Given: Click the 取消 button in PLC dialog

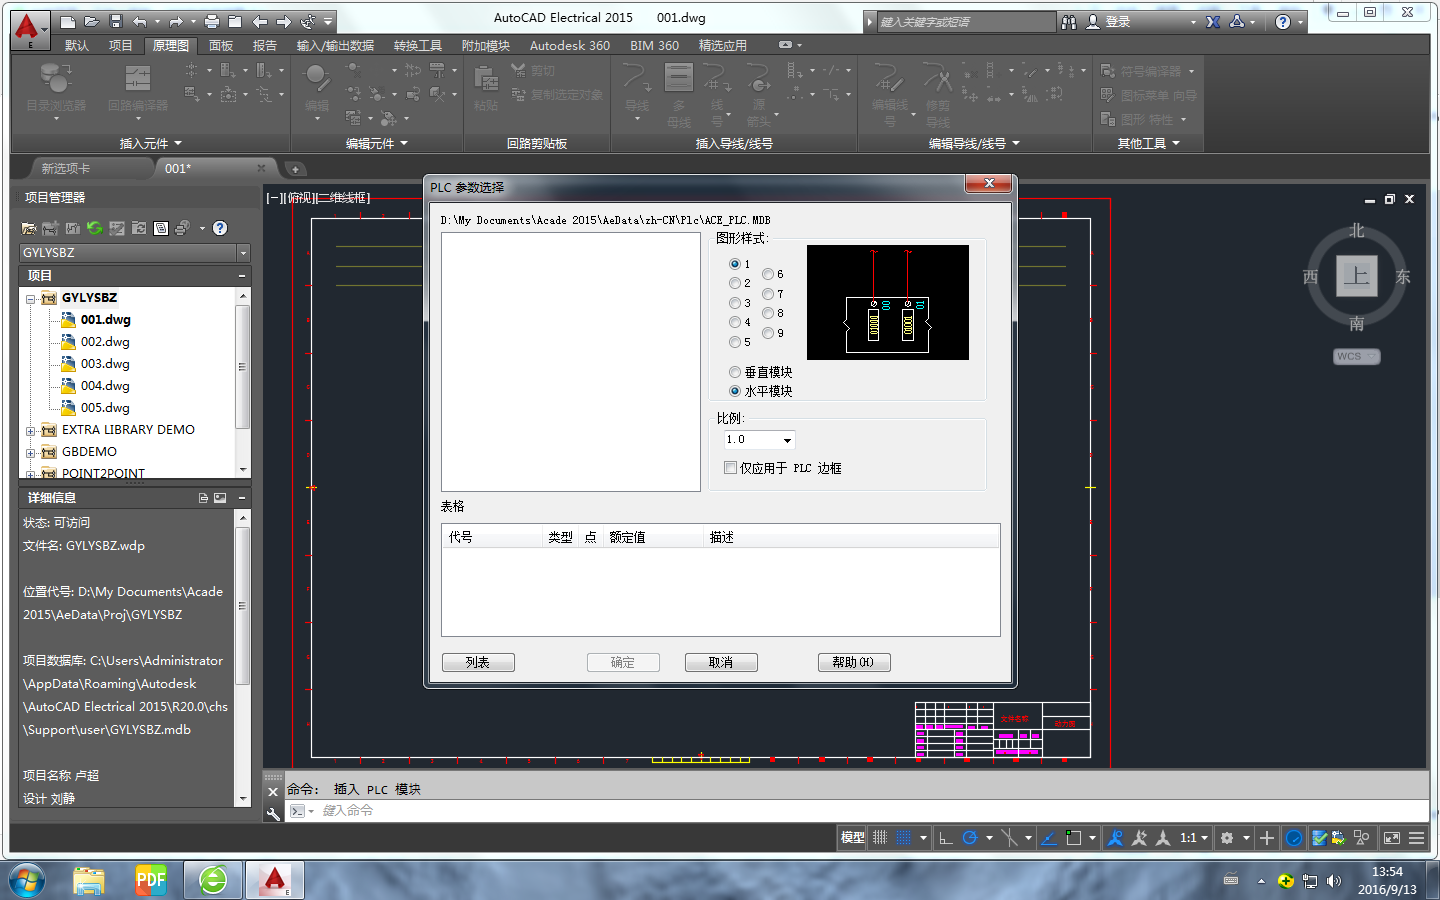Looking at the screenshot, I should point(721,662).
